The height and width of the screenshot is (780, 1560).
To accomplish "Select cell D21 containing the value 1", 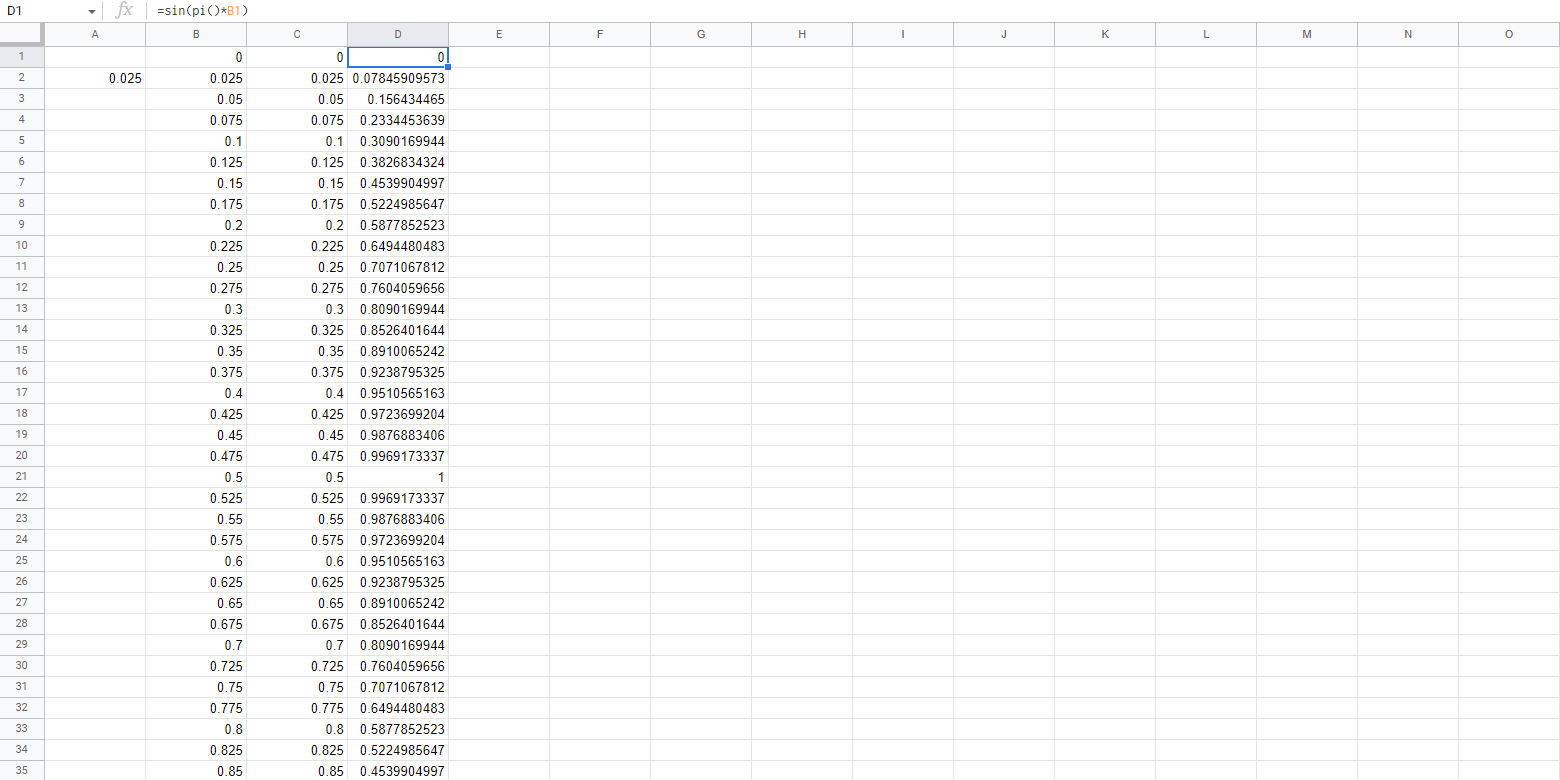I will 398,477.
